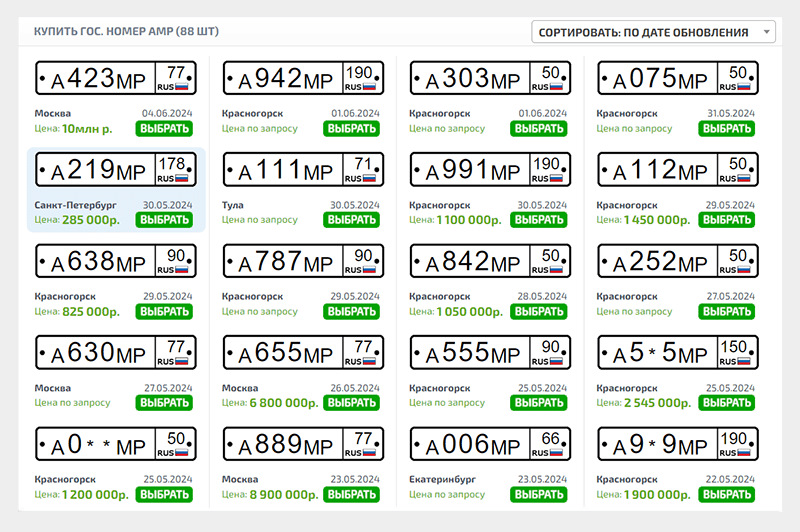Click the date 04.06.2024
Screen dimensions: 800x532
(167, 113)
